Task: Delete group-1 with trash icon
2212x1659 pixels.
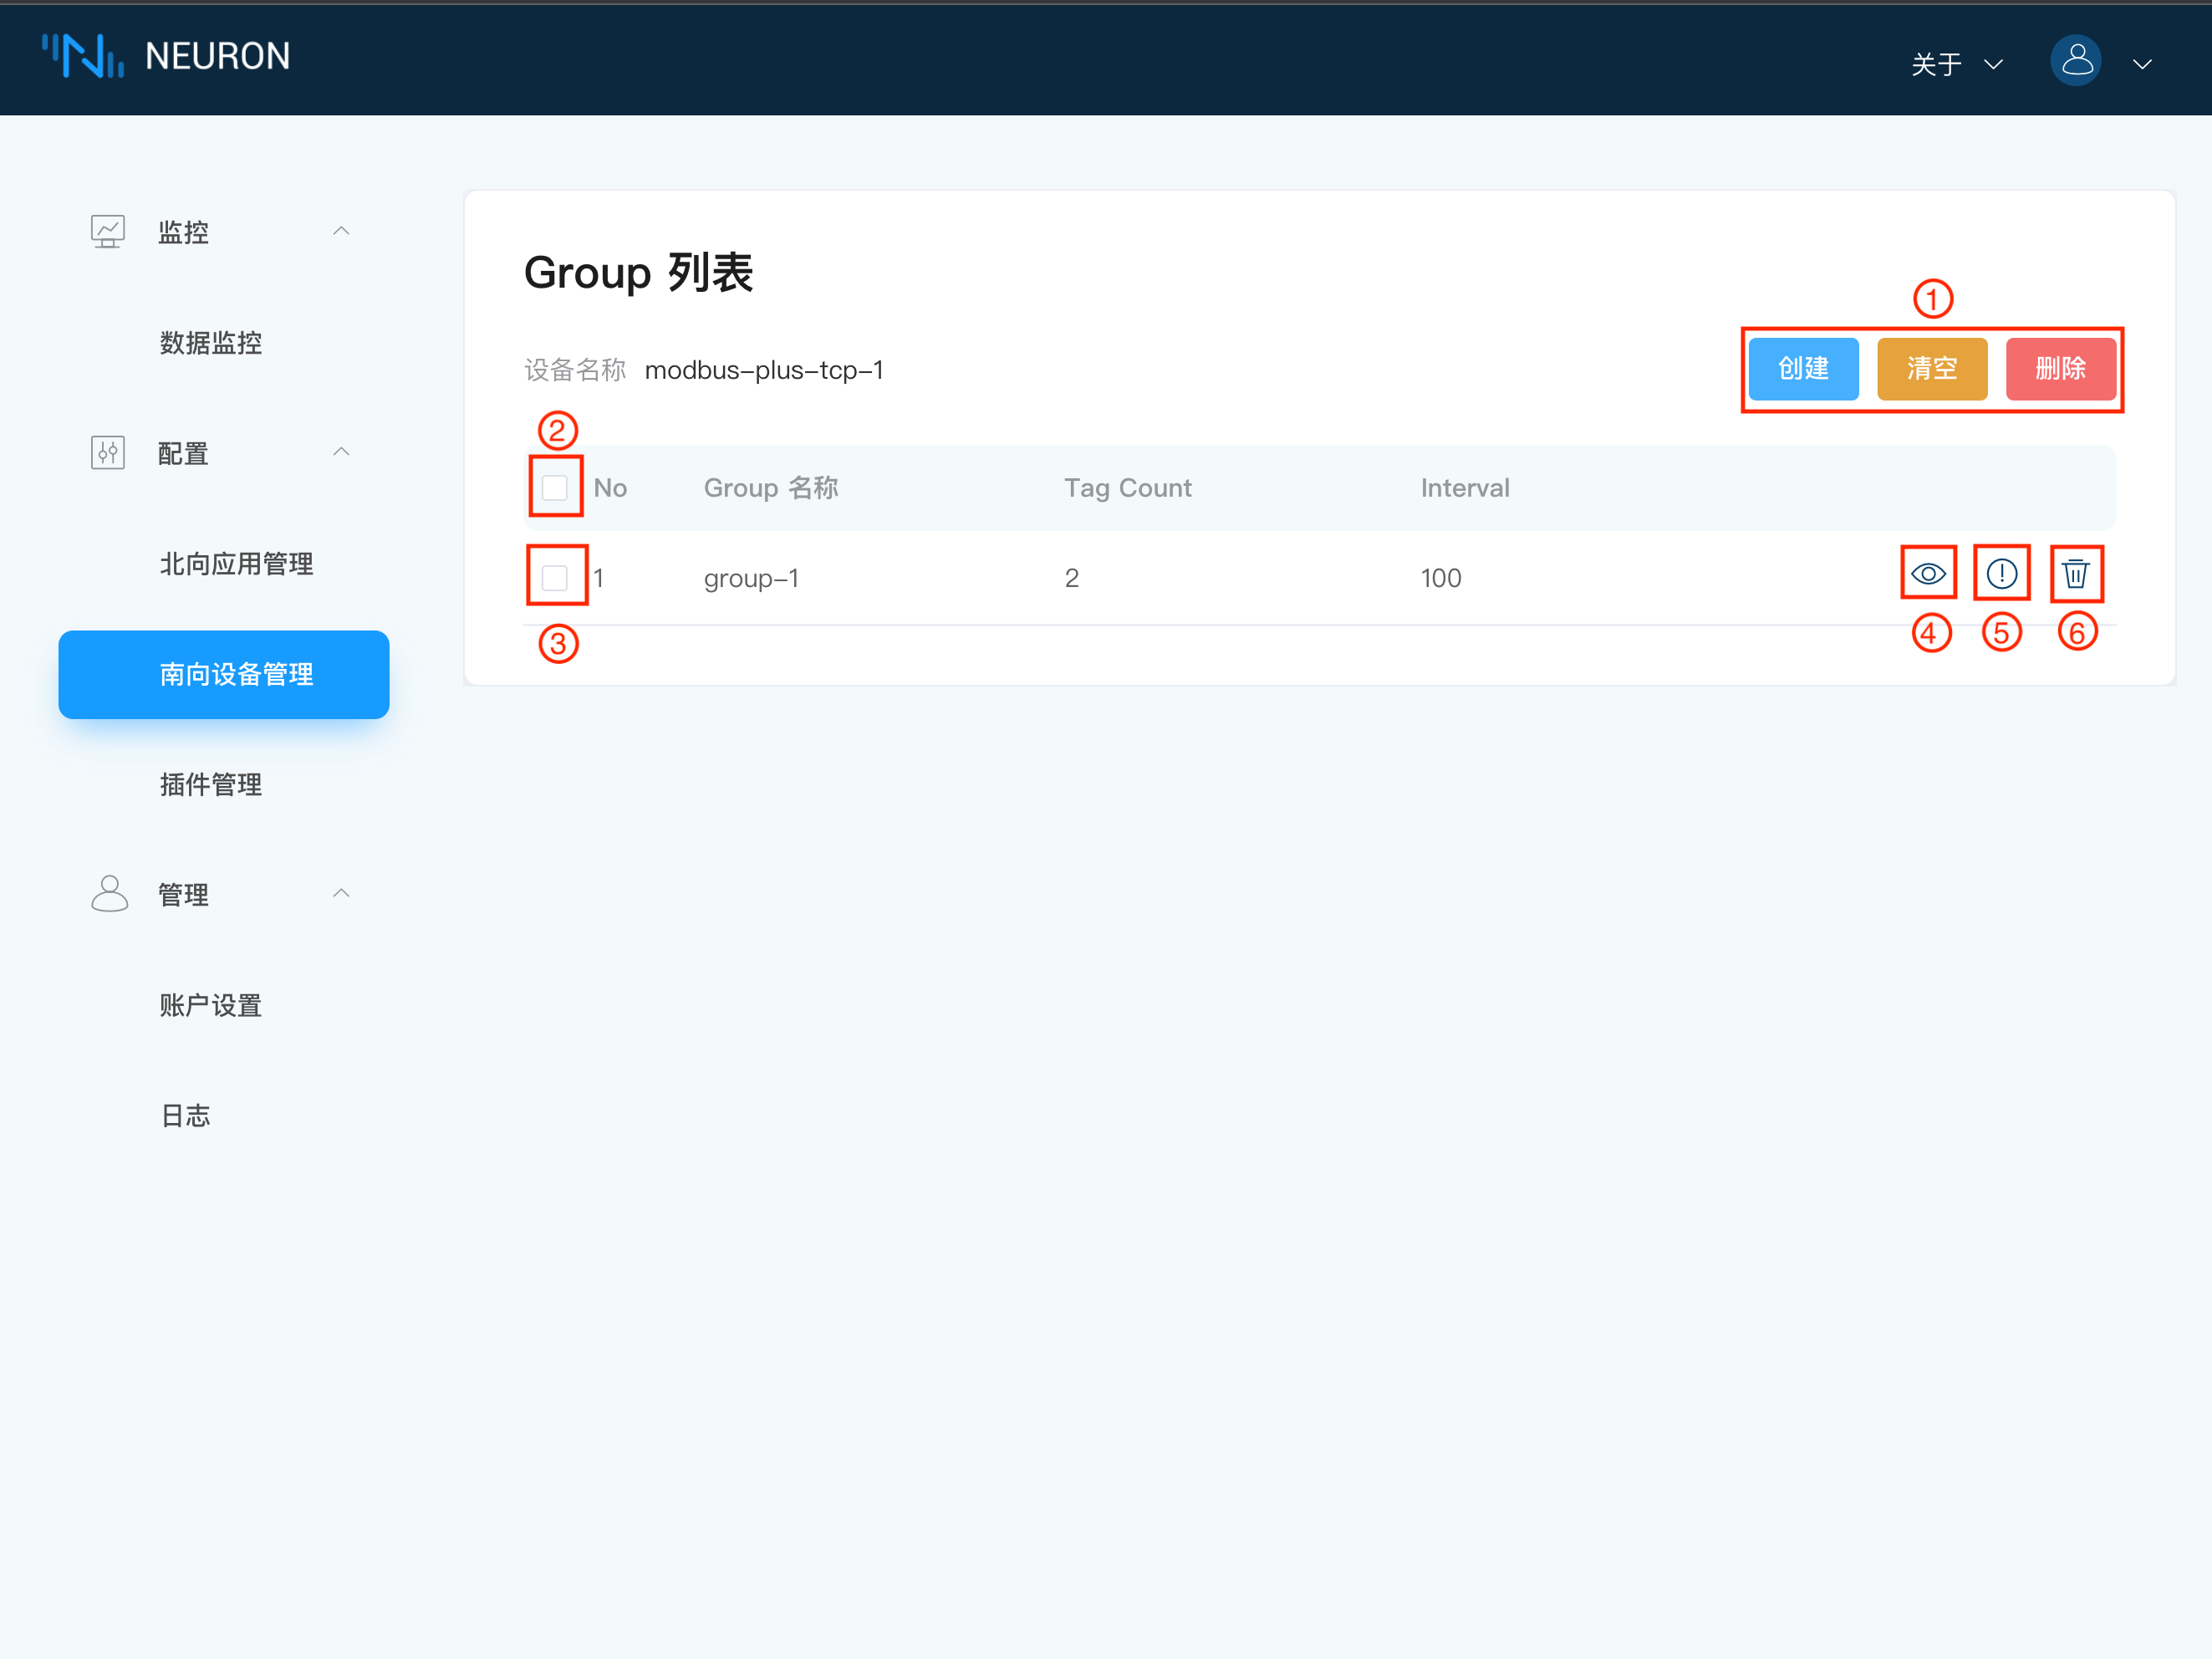Action: [x=2076, y=574]
